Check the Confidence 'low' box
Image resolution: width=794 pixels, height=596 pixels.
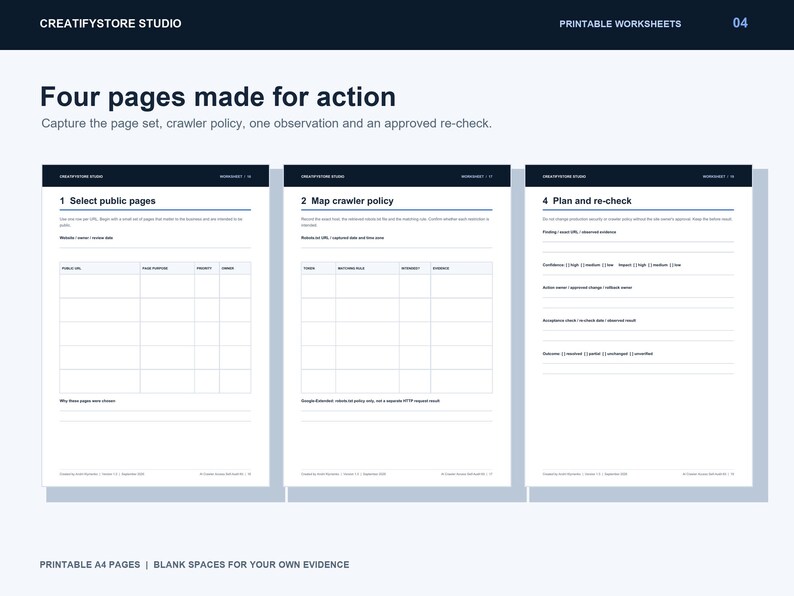(x=604, y=265)
